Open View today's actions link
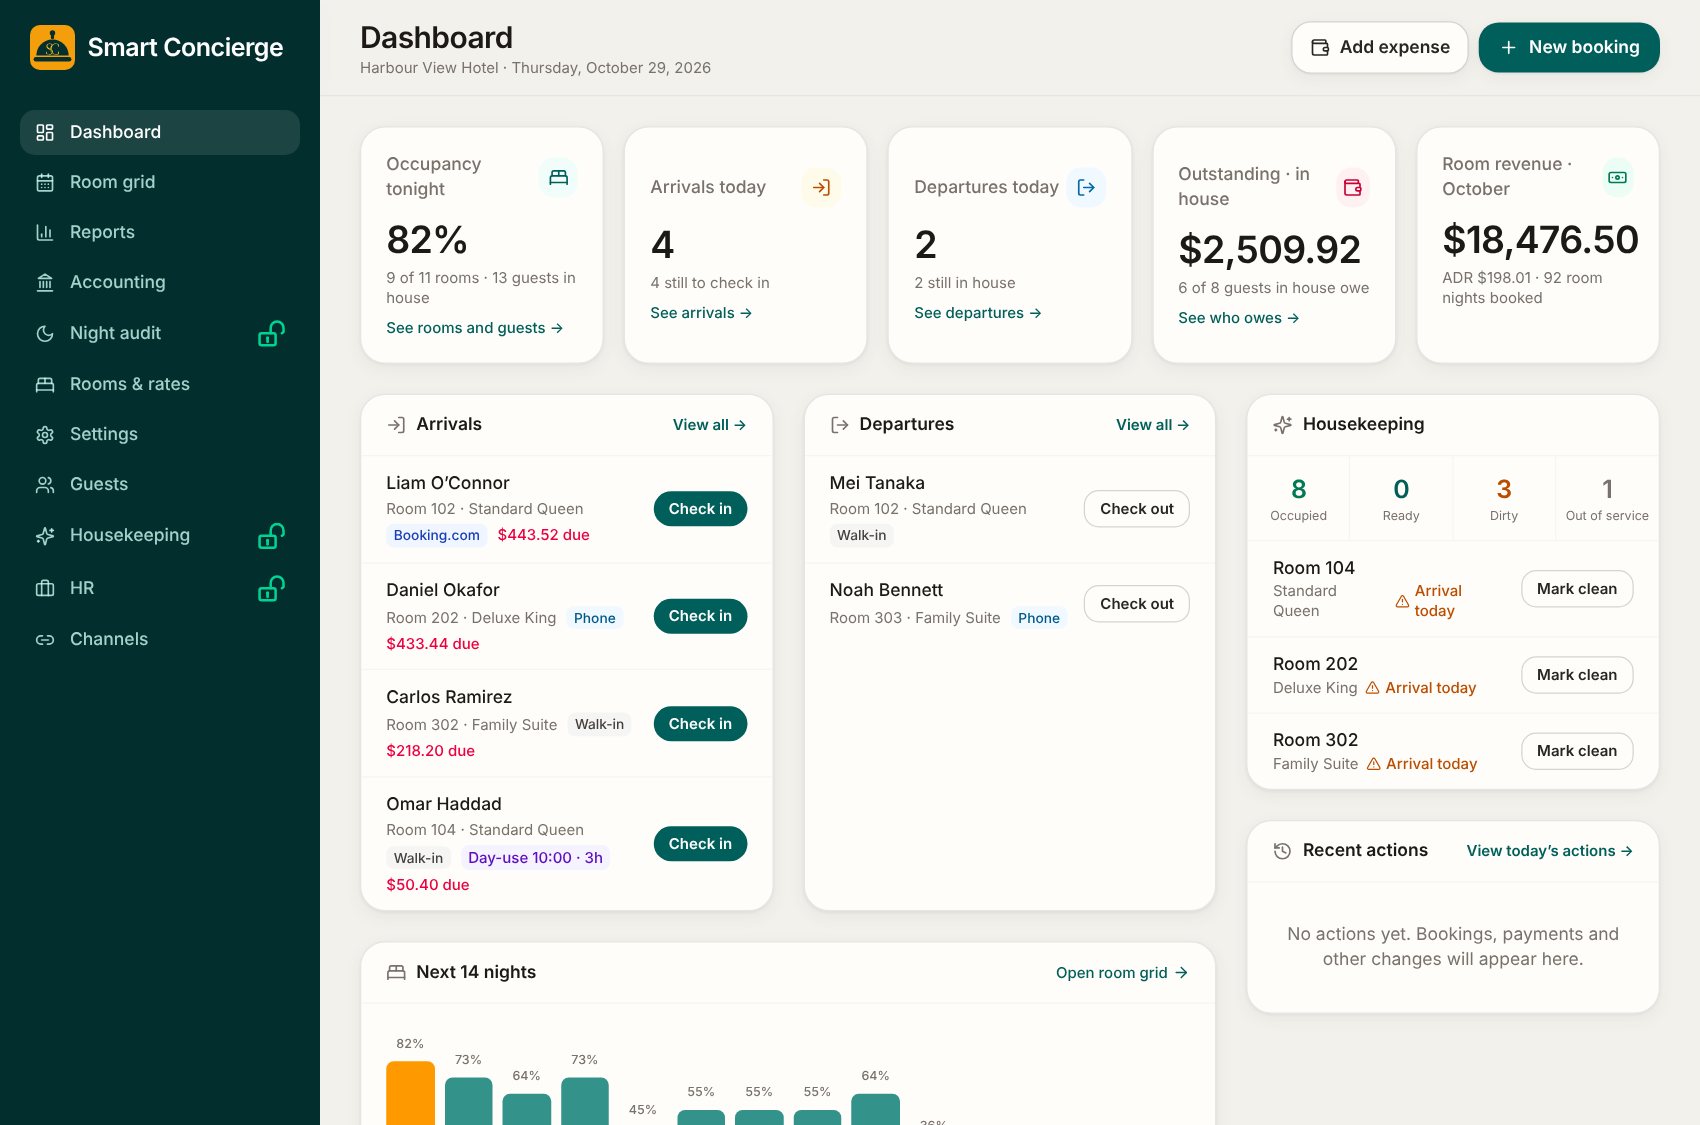 click(1549, 851)
